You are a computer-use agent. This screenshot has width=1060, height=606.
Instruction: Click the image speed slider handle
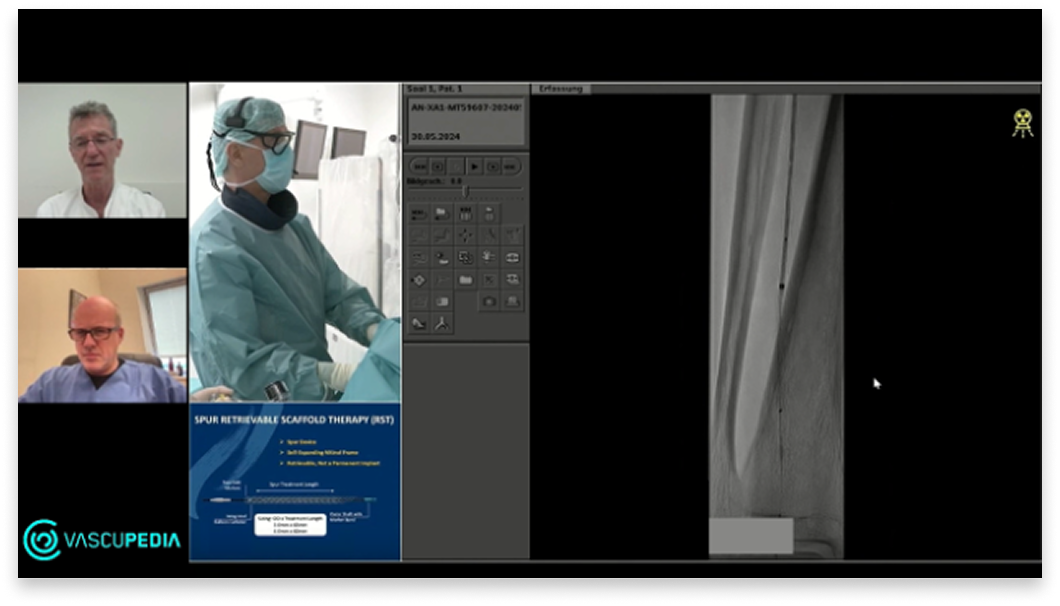click(465, 191)
